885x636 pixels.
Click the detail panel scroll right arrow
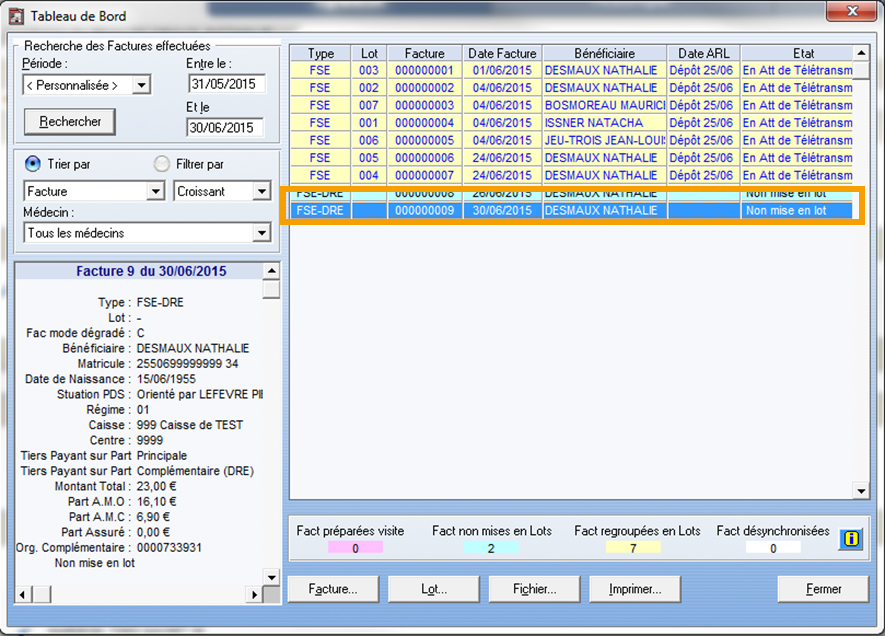click(255, 594)
